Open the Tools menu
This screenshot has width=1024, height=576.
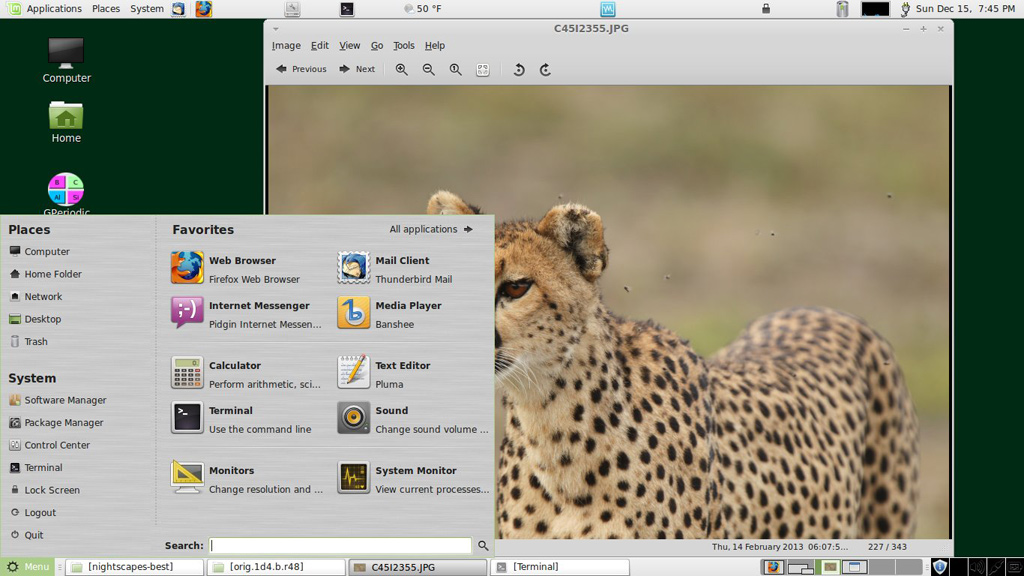click(403, 46)
